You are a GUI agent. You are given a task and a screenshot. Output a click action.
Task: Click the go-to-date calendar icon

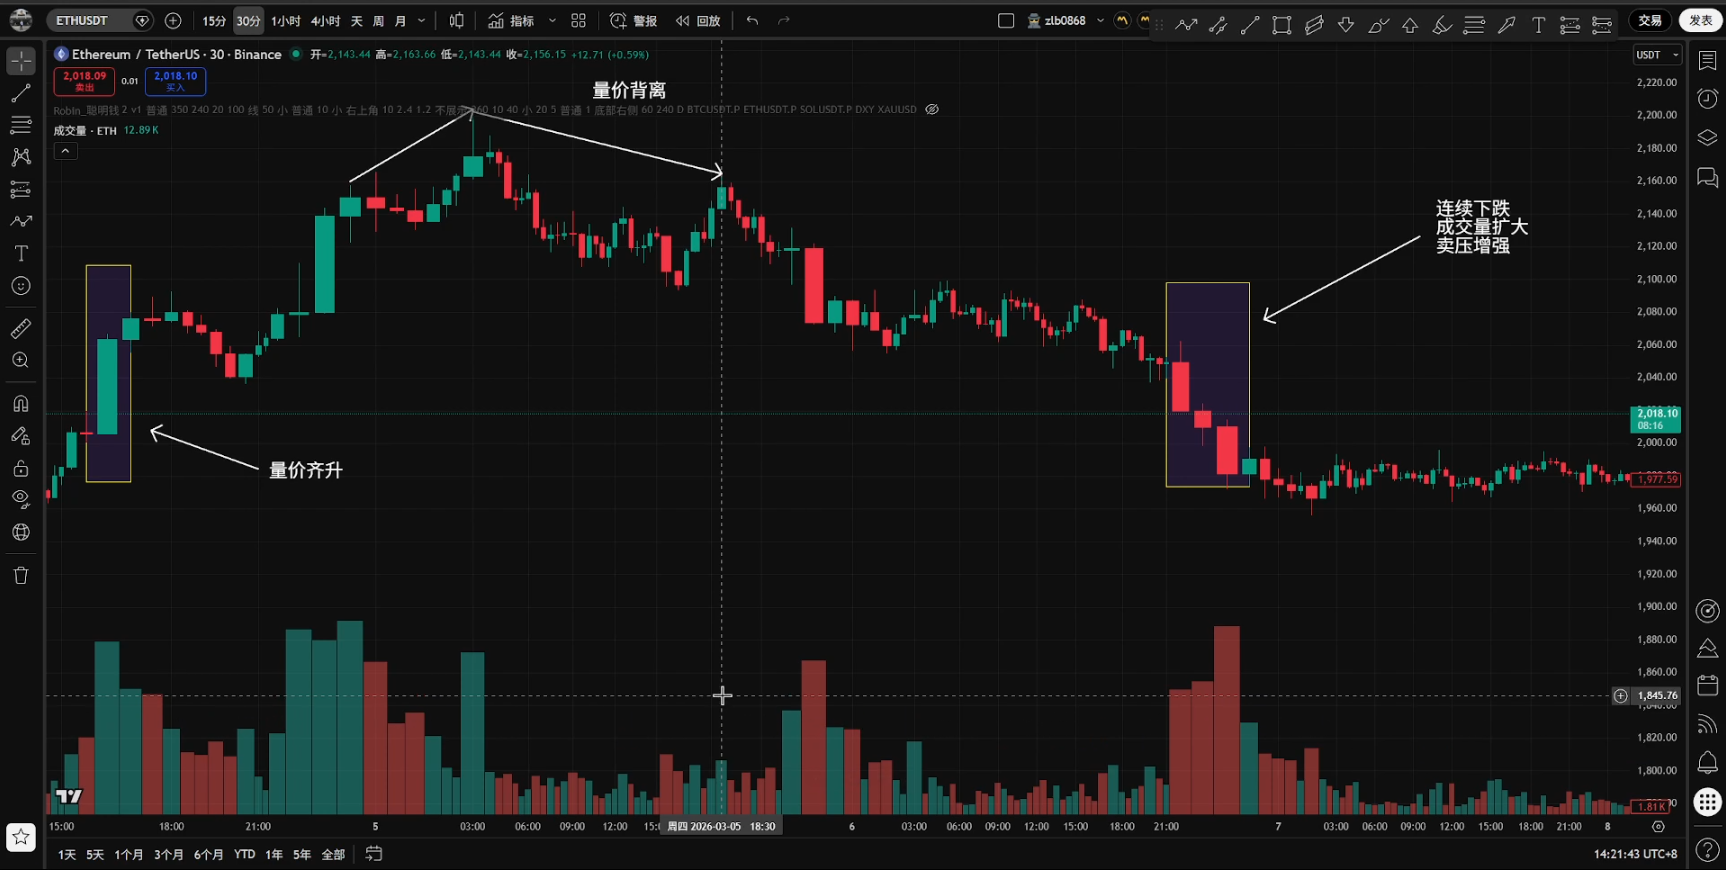click(374, 854)
